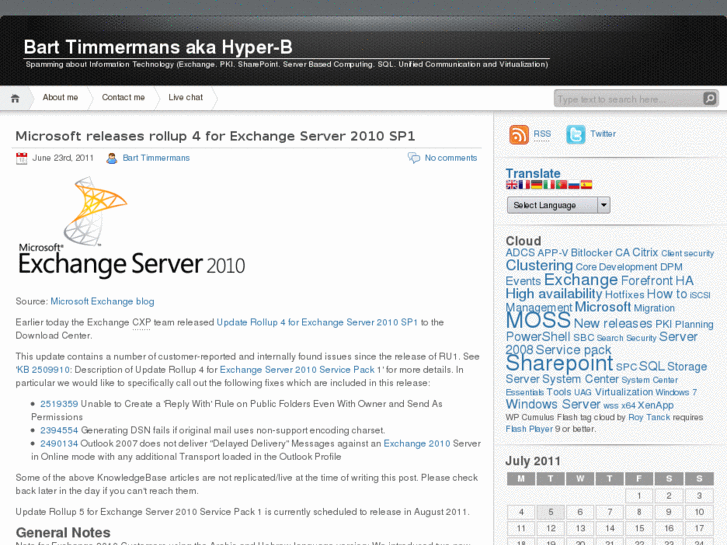Translate to Russian with Russian flag
727x545 pixels.
point(574,185)
